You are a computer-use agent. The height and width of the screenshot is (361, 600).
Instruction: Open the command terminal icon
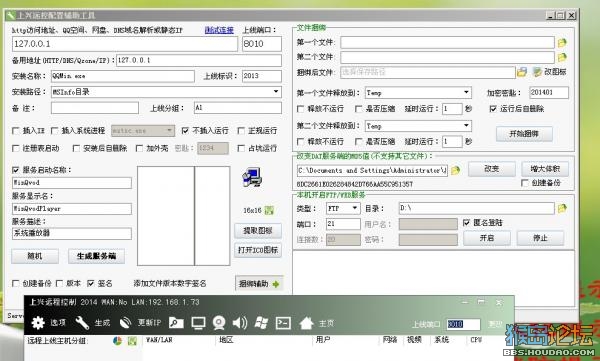coord(283,323)
